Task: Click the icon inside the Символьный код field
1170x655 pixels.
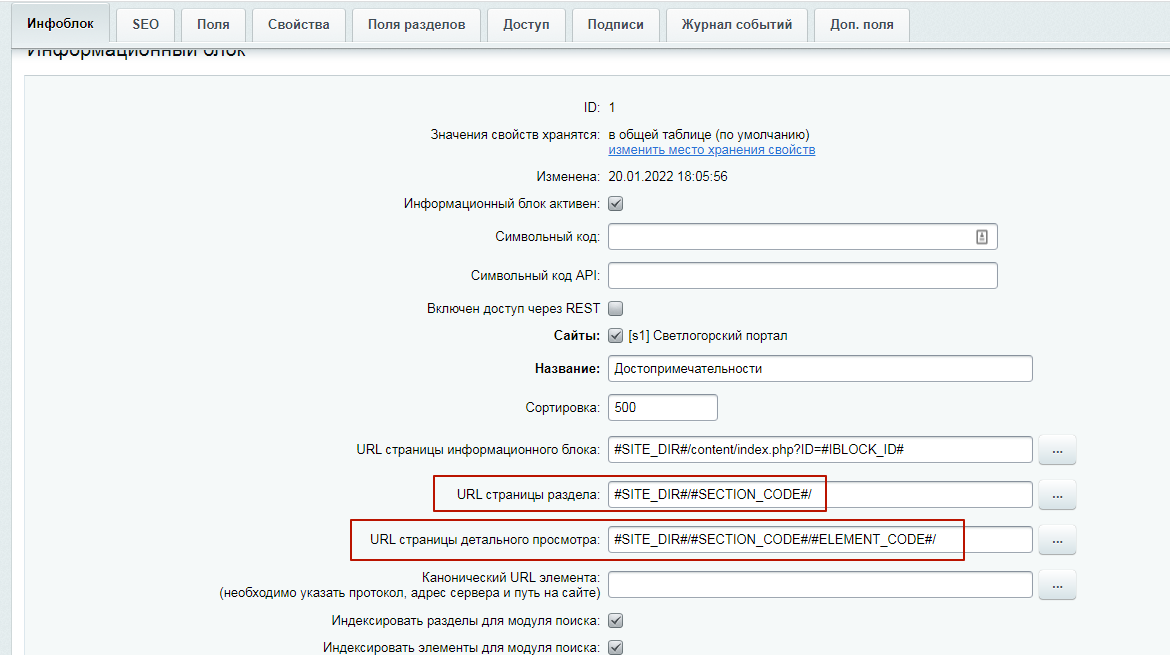Action: point(982,237)
